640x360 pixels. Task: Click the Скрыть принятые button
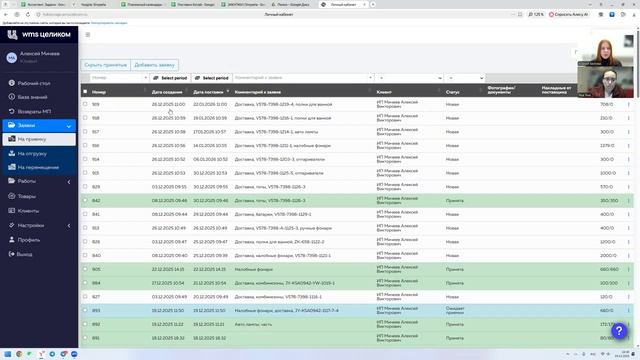(106, 65)
